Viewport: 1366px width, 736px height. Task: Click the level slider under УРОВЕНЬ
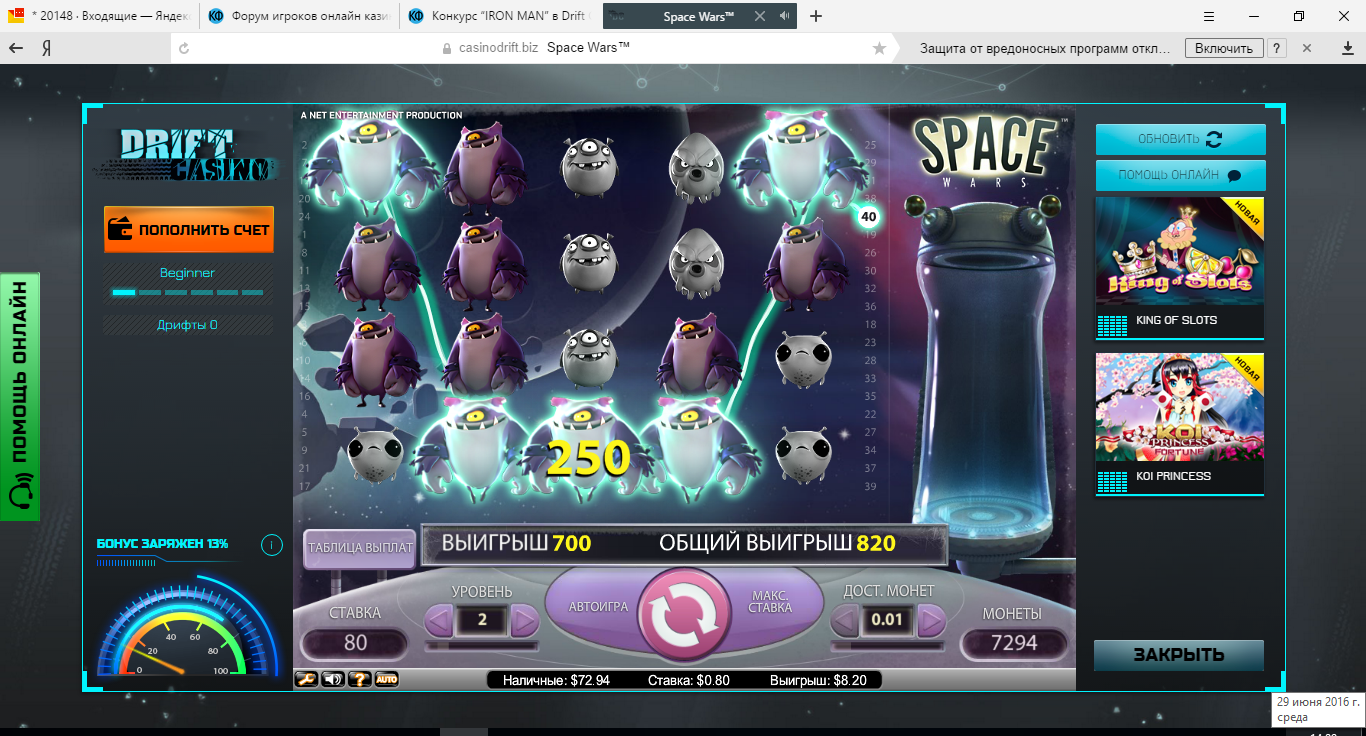click(x=482, y=646)
